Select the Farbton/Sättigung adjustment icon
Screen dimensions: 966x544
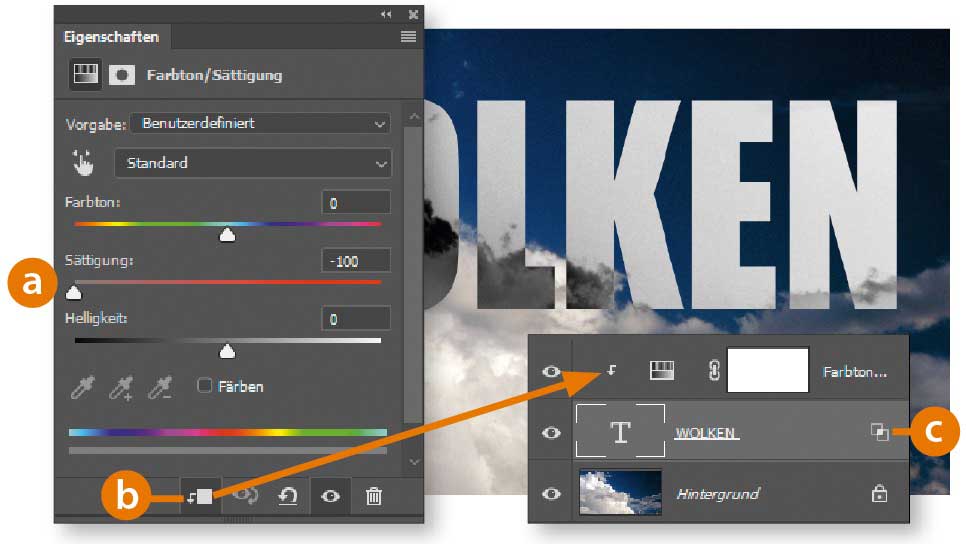85,75
